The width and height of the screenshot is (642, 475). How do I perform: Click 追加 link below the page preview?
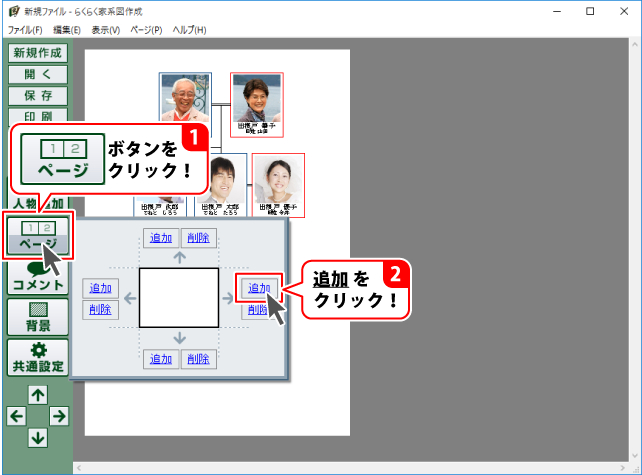161,359
